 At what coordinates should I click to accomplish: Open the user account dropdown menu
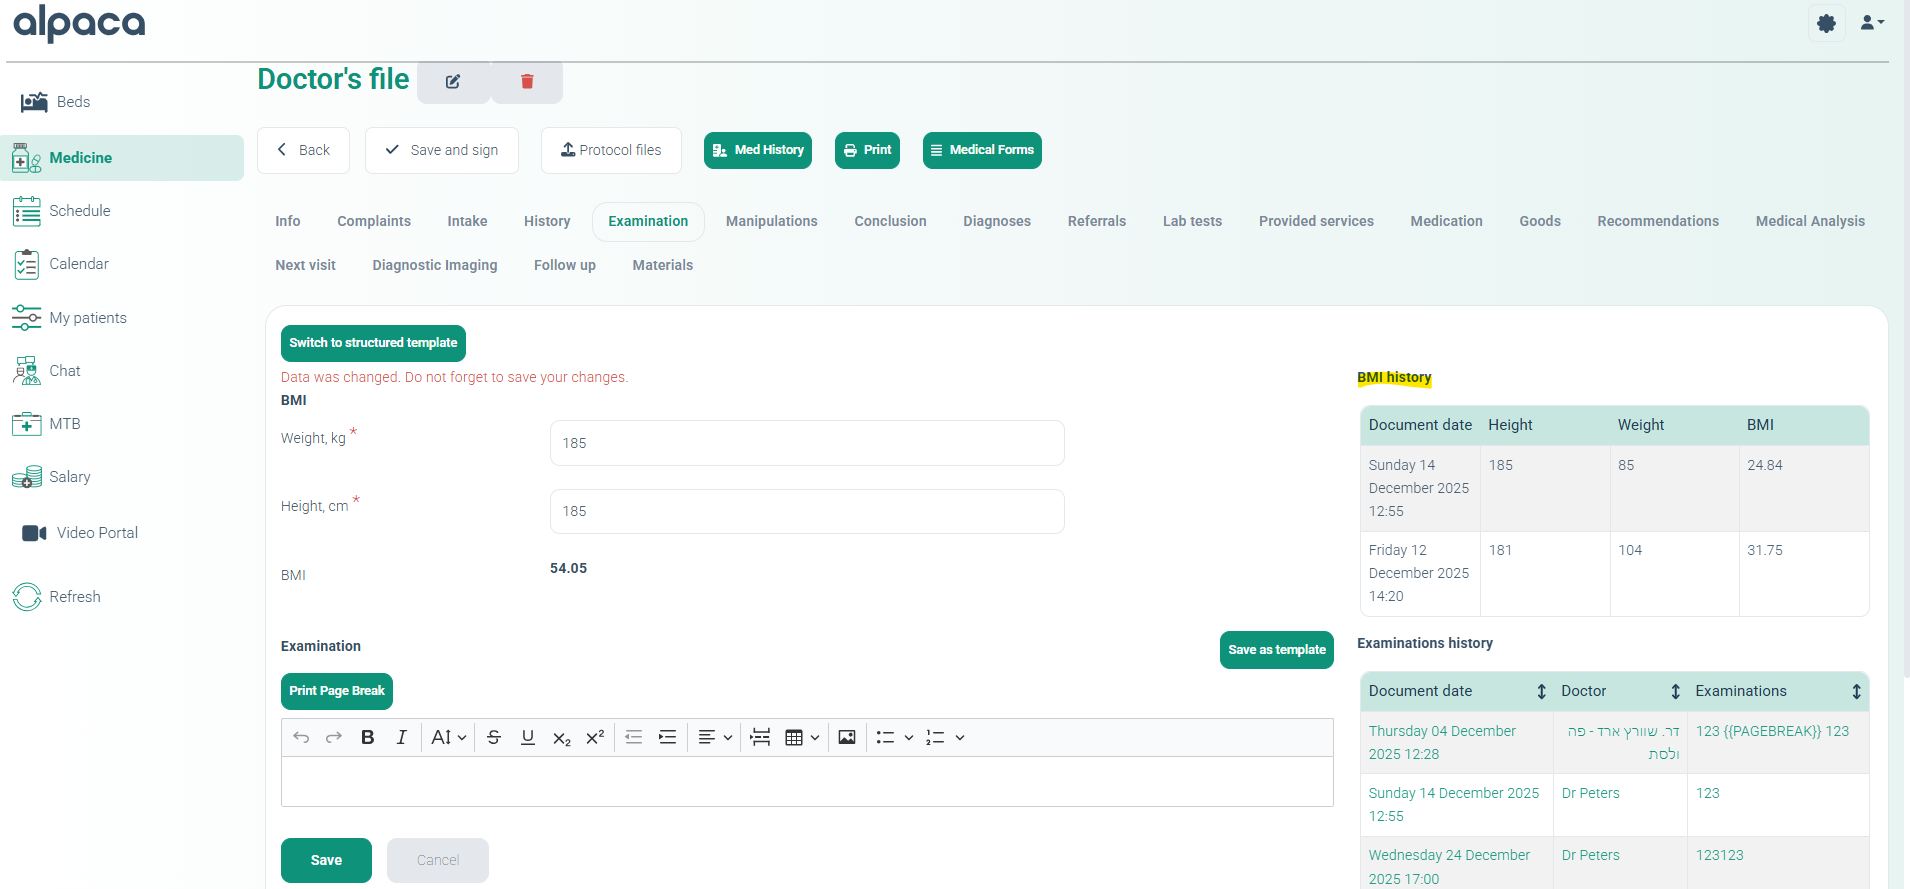point(1871,23)
